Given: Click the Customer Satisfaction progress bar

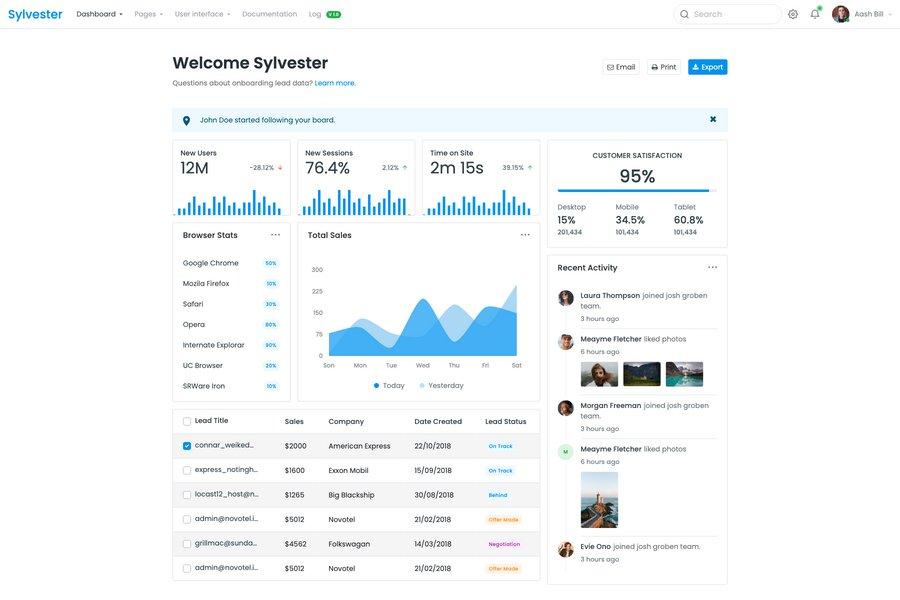Looking at the screenshot, I should click(x=632, y=190).
